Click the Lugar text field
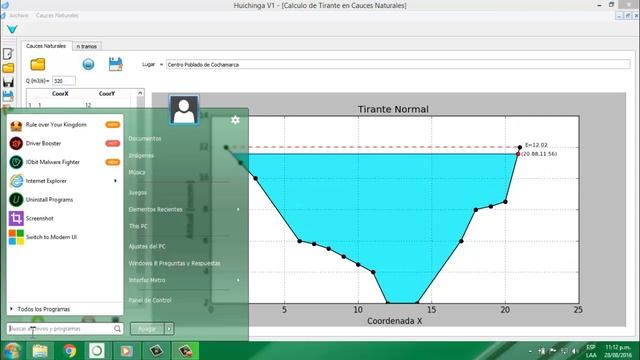The width and height of the screenshot is (640, 360). [x=398, y=64]
